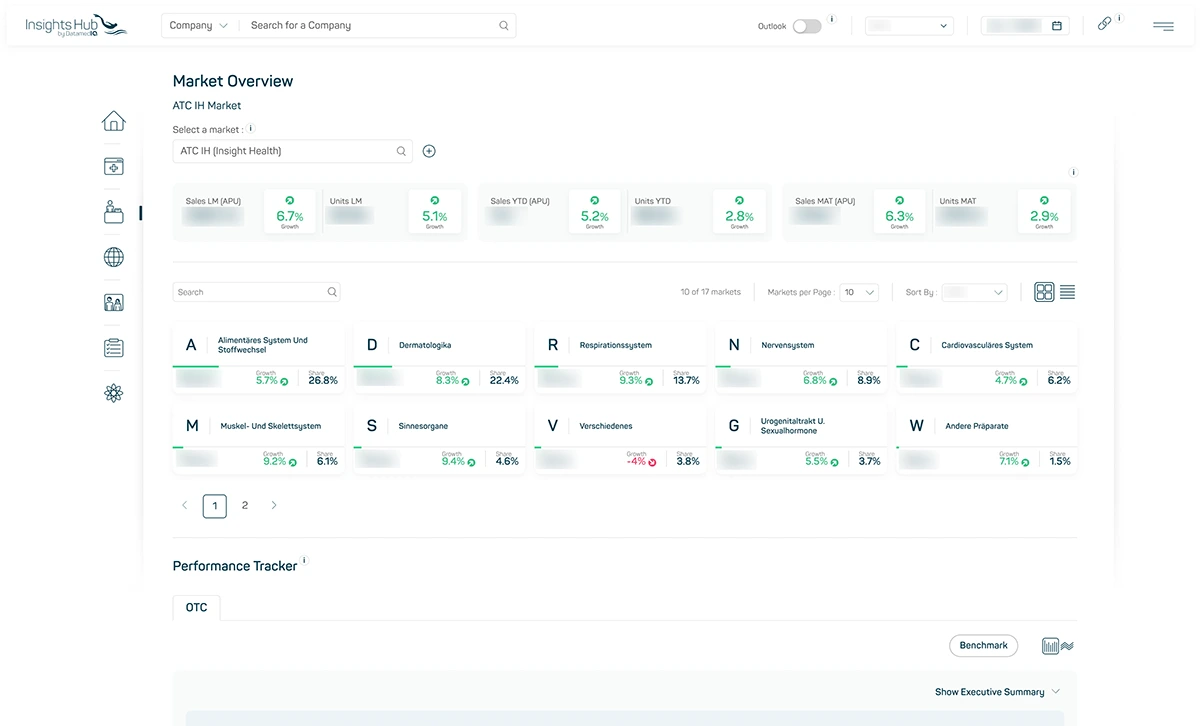Image resolution: width=1200 pixels, height=726 pixels.
Task: Expand Show Executive Summary
Action: [x=997, y=692]
